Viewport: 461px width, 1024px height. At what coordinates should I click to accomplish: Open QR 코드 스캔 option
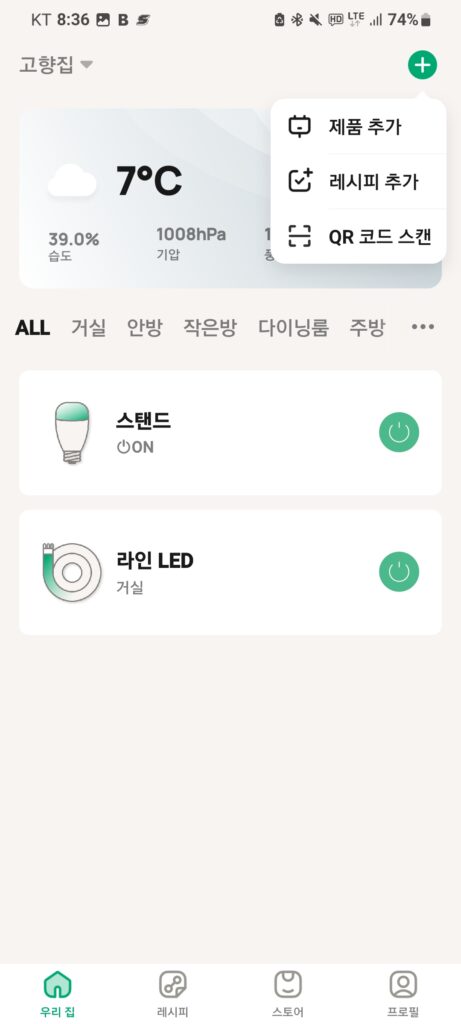[358, 236]
